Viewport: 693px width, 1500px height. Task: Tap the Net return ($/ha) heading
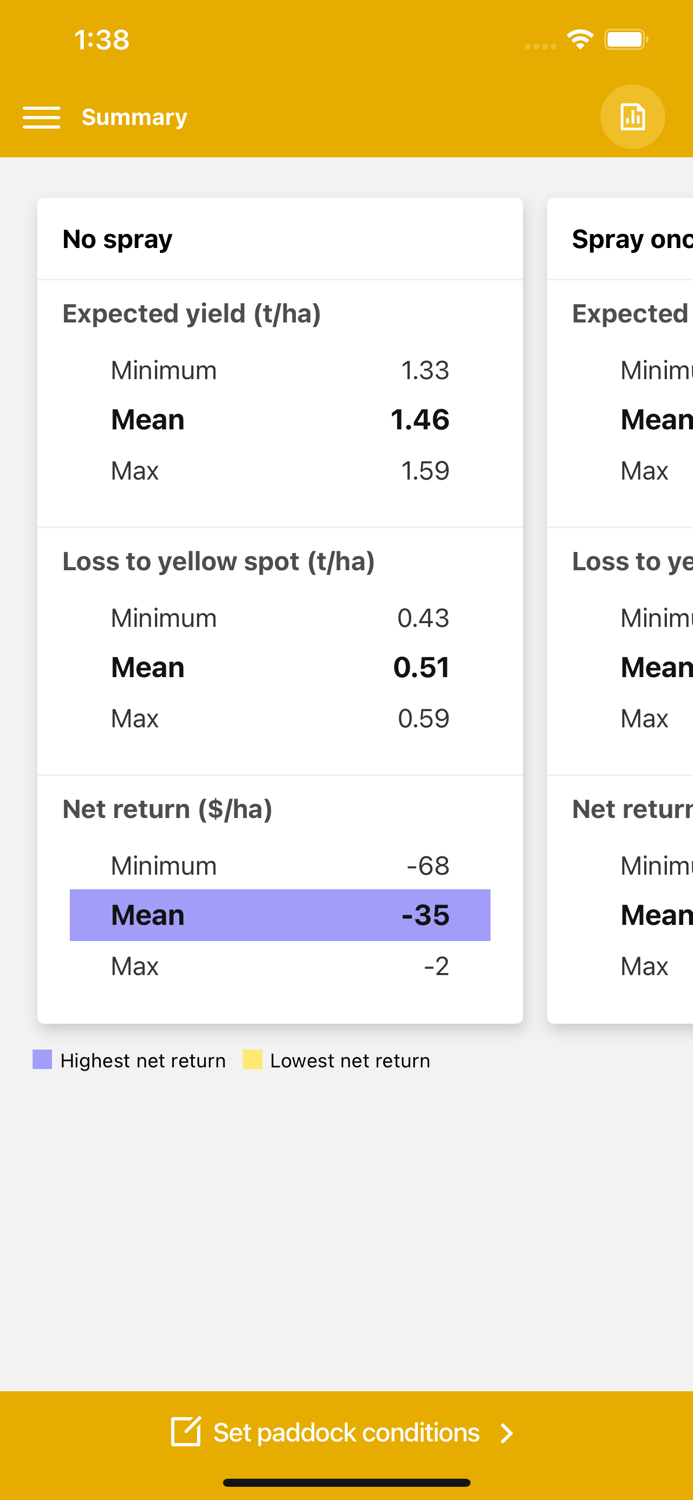[x=167, y=809]
